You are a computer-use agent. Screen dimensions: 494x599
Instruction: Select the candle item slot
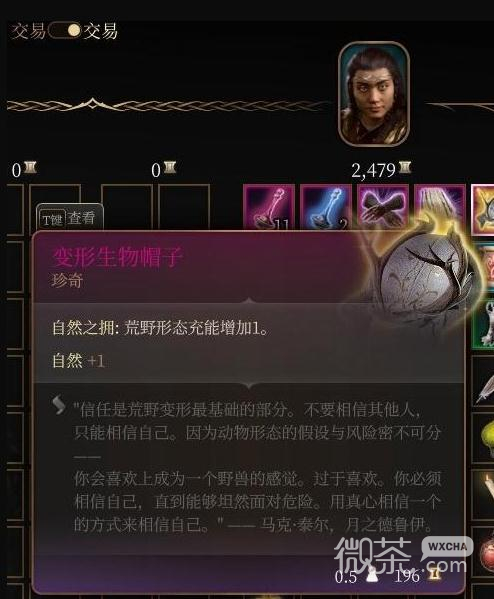click(484, 495)
